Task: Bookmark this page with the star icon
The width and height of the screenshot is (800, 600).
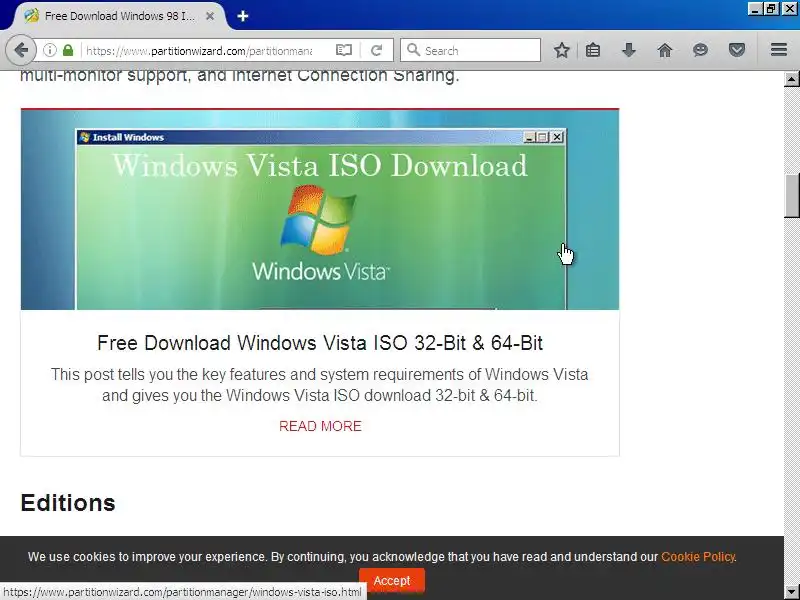Action: [562, 50]
